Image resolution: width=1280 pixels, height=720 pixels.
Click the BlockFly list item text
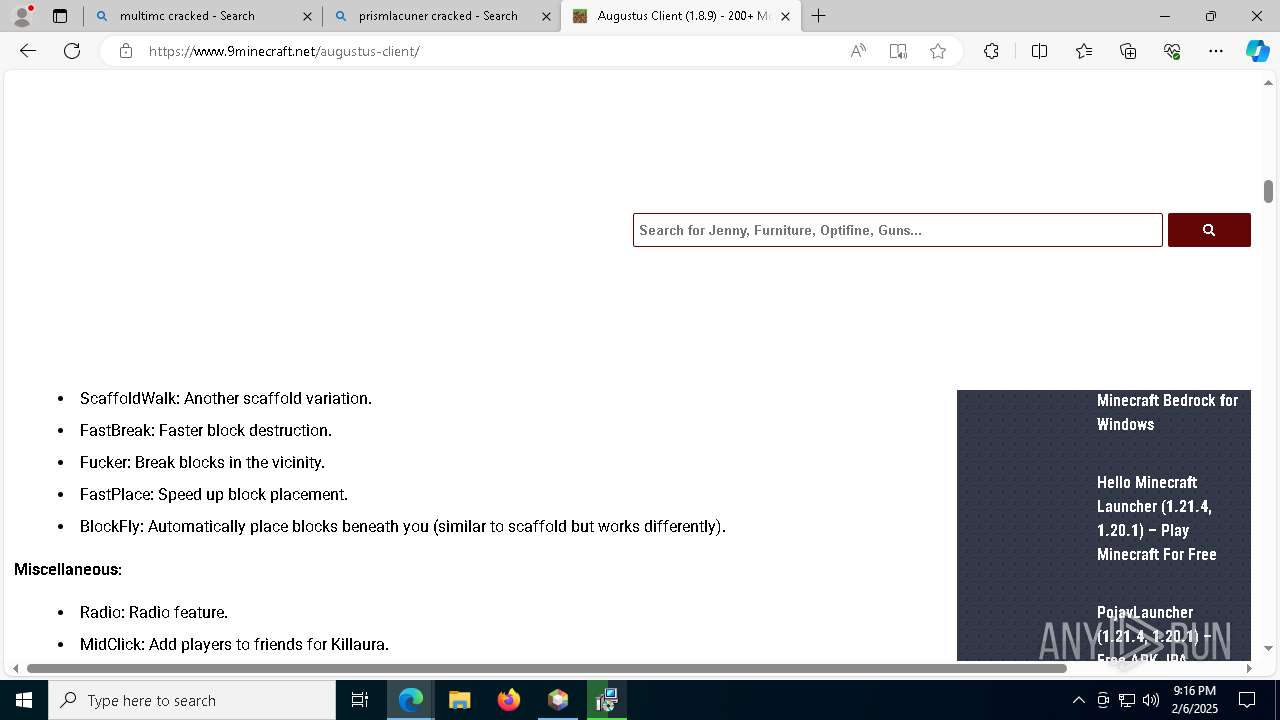tap(403, 526)
